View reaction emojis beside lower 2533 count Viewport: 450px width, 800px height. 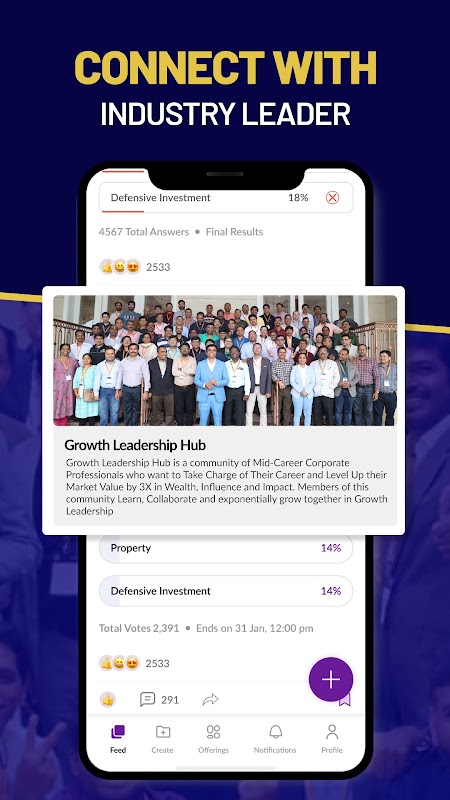pos(119,663)
